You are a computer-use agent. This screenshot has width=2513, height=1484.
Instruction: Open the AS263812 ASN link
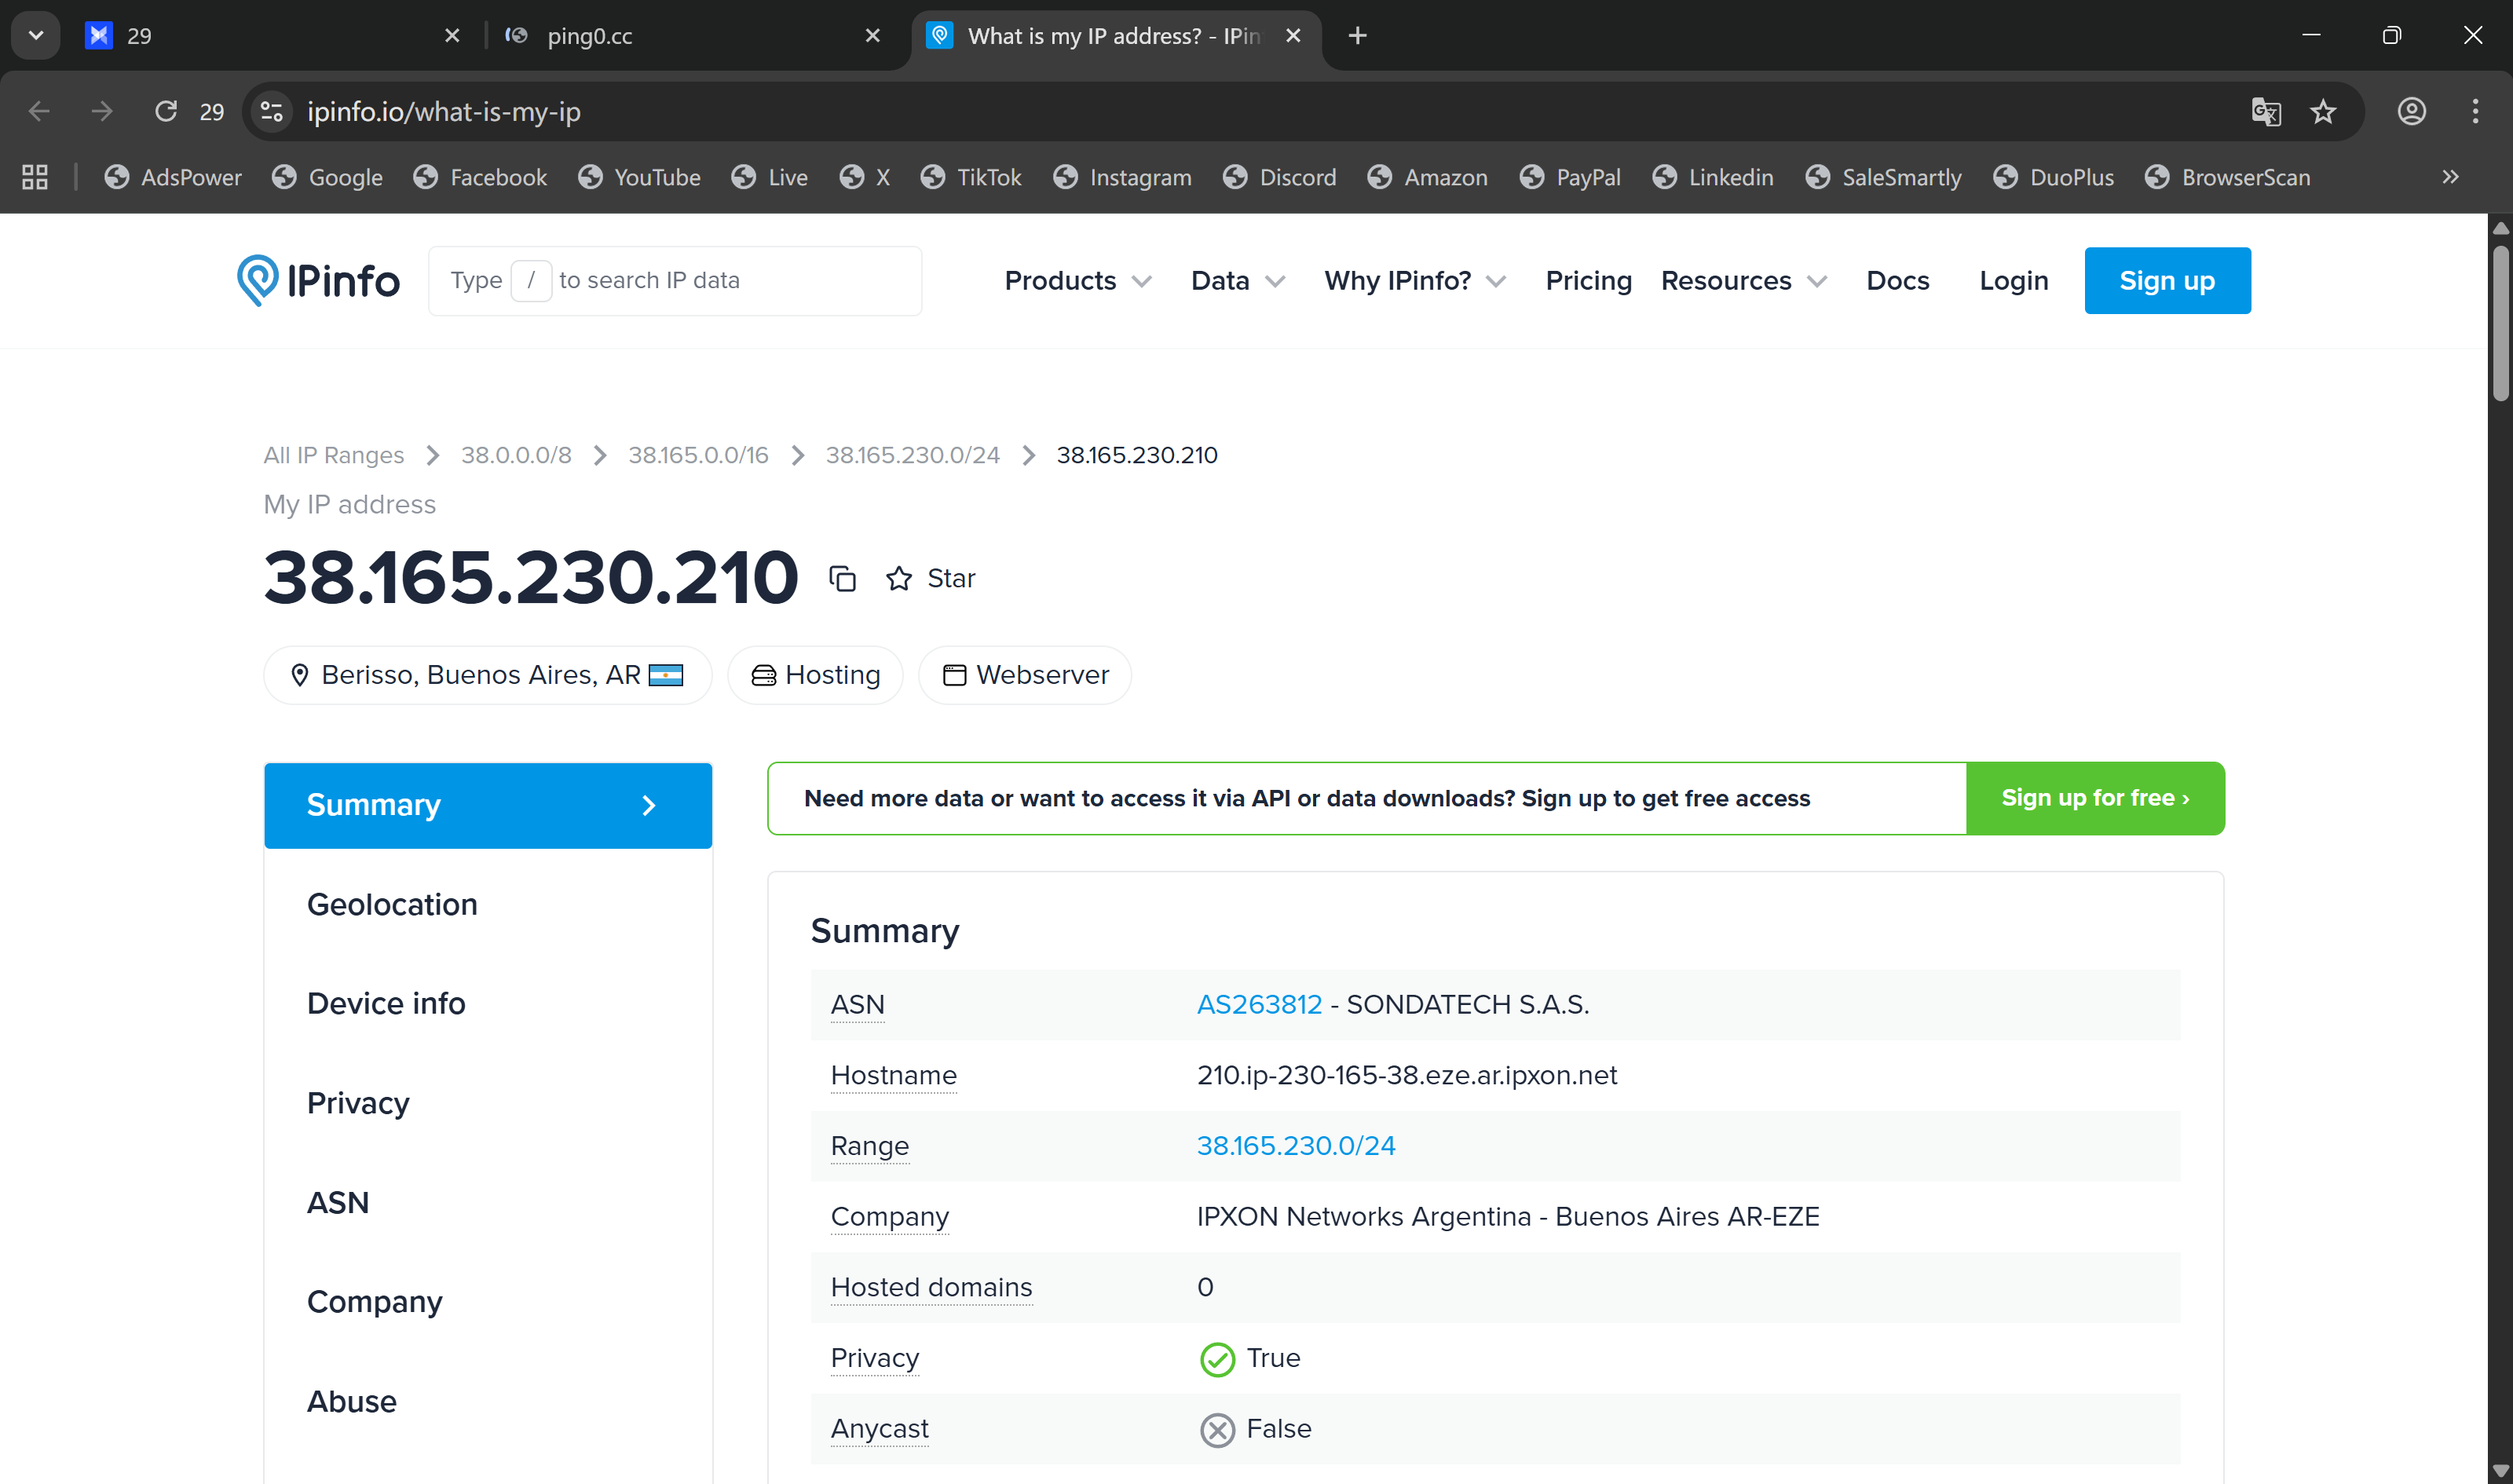1259,1004
